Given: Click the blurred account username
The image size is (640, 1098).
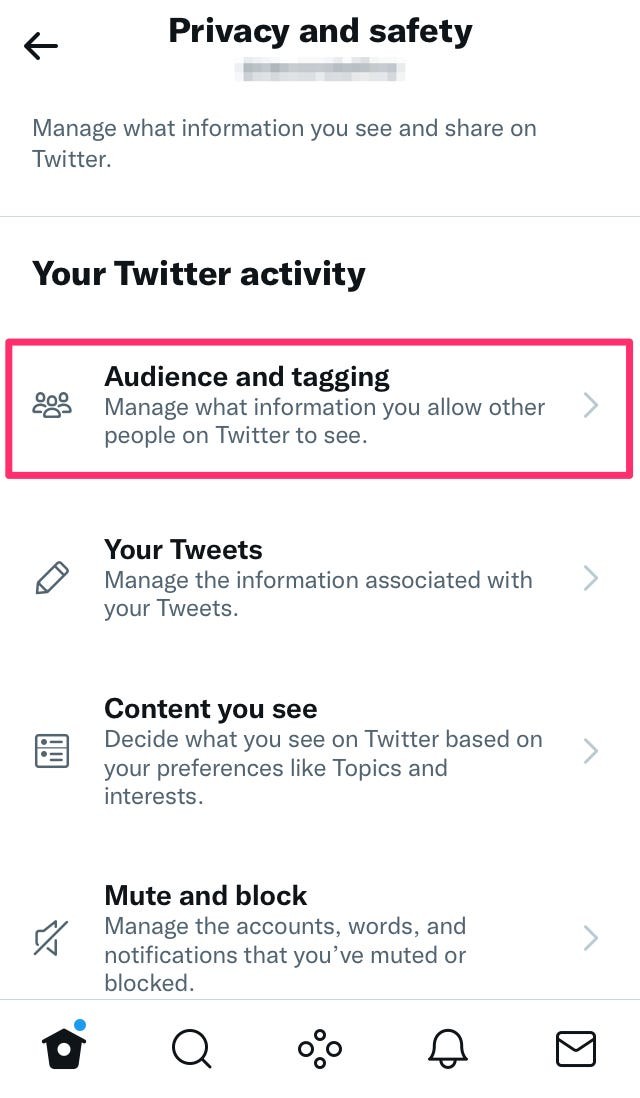Looking at the screenshot, I should 319,72.
